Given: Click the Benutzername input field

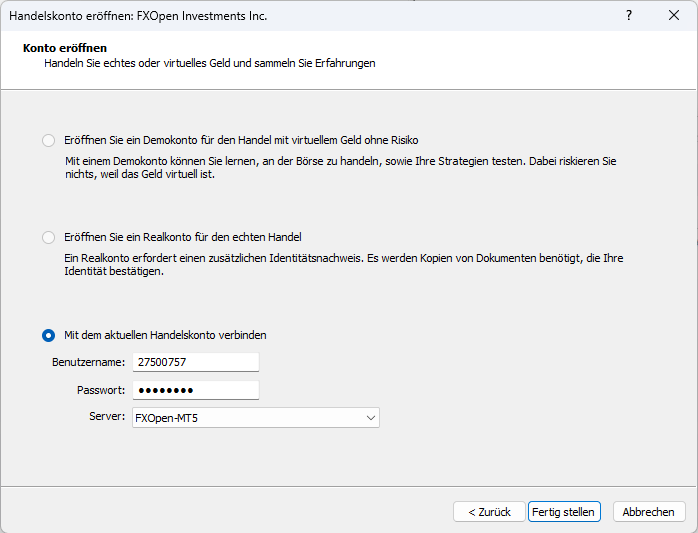Looking at the screenshot, I should (195, 362).
